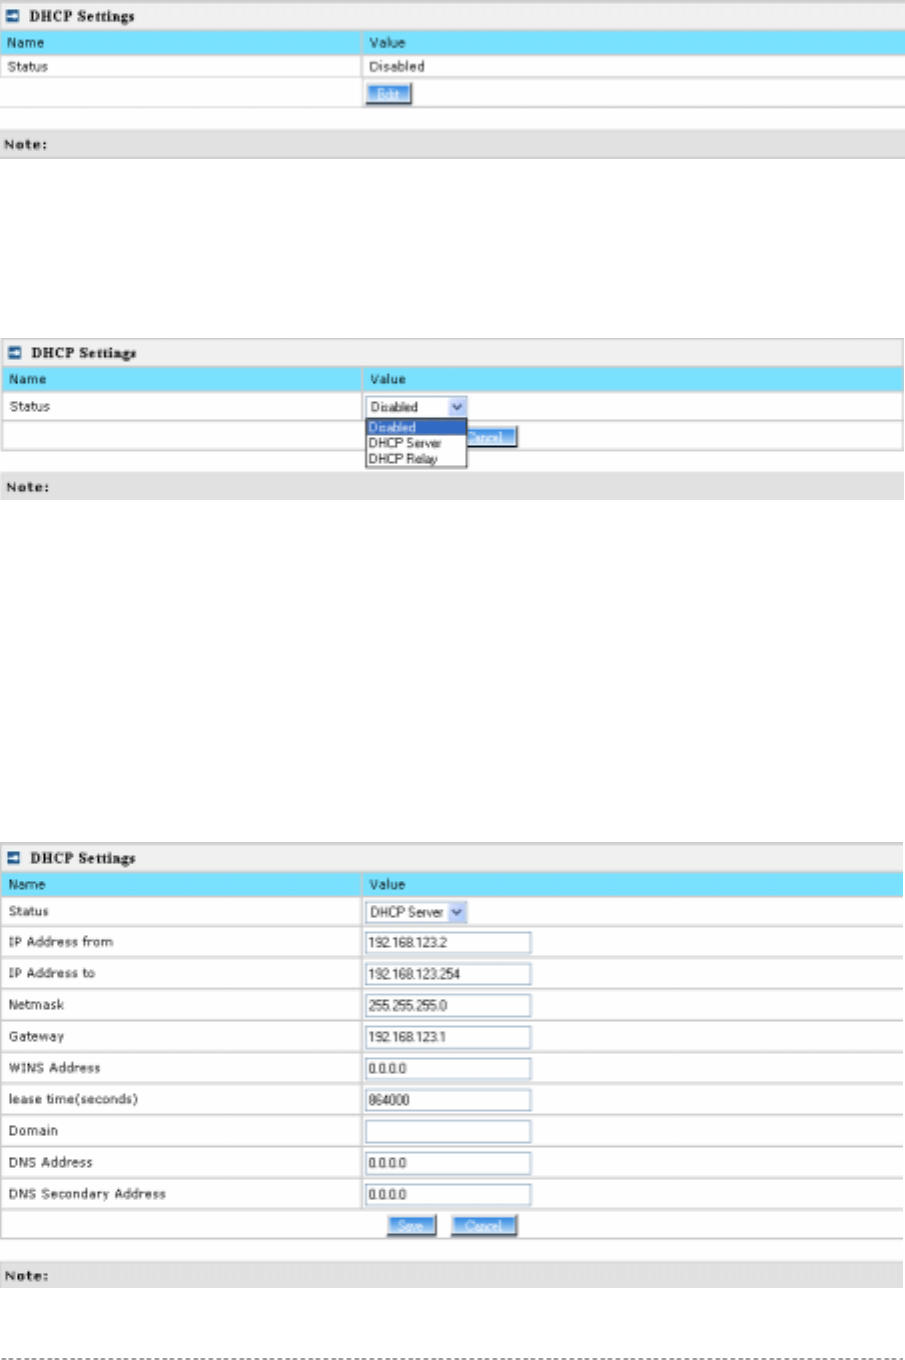
Task: Click the lease time seconds field
Action: [x=448, y=1100]
